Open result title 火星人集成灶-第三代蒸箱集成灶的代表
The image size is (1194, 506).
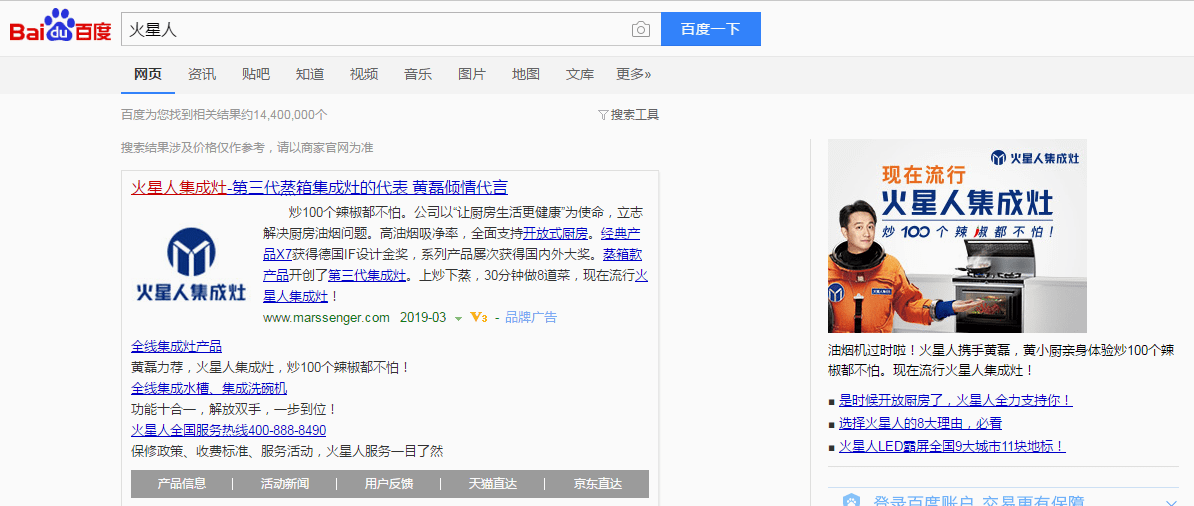[319, 187]
